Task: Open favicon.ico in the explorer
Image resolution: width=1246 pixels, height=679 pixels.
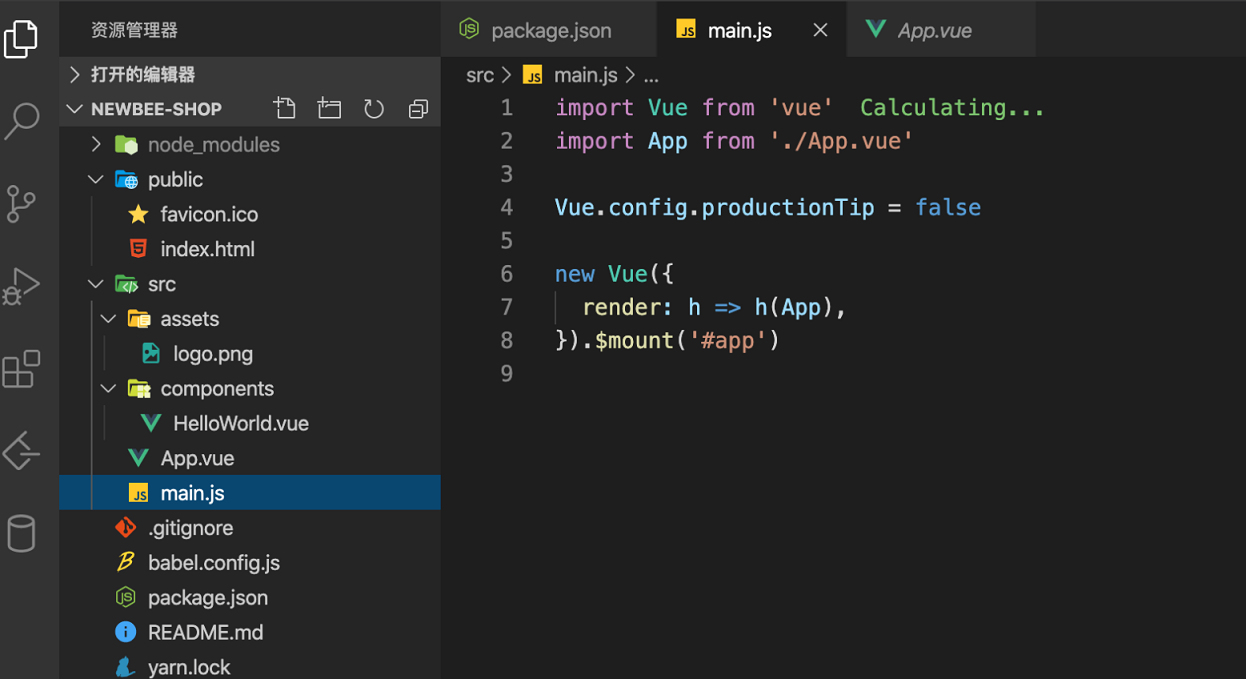Action: pyautogui.click(x=250, y=214)
